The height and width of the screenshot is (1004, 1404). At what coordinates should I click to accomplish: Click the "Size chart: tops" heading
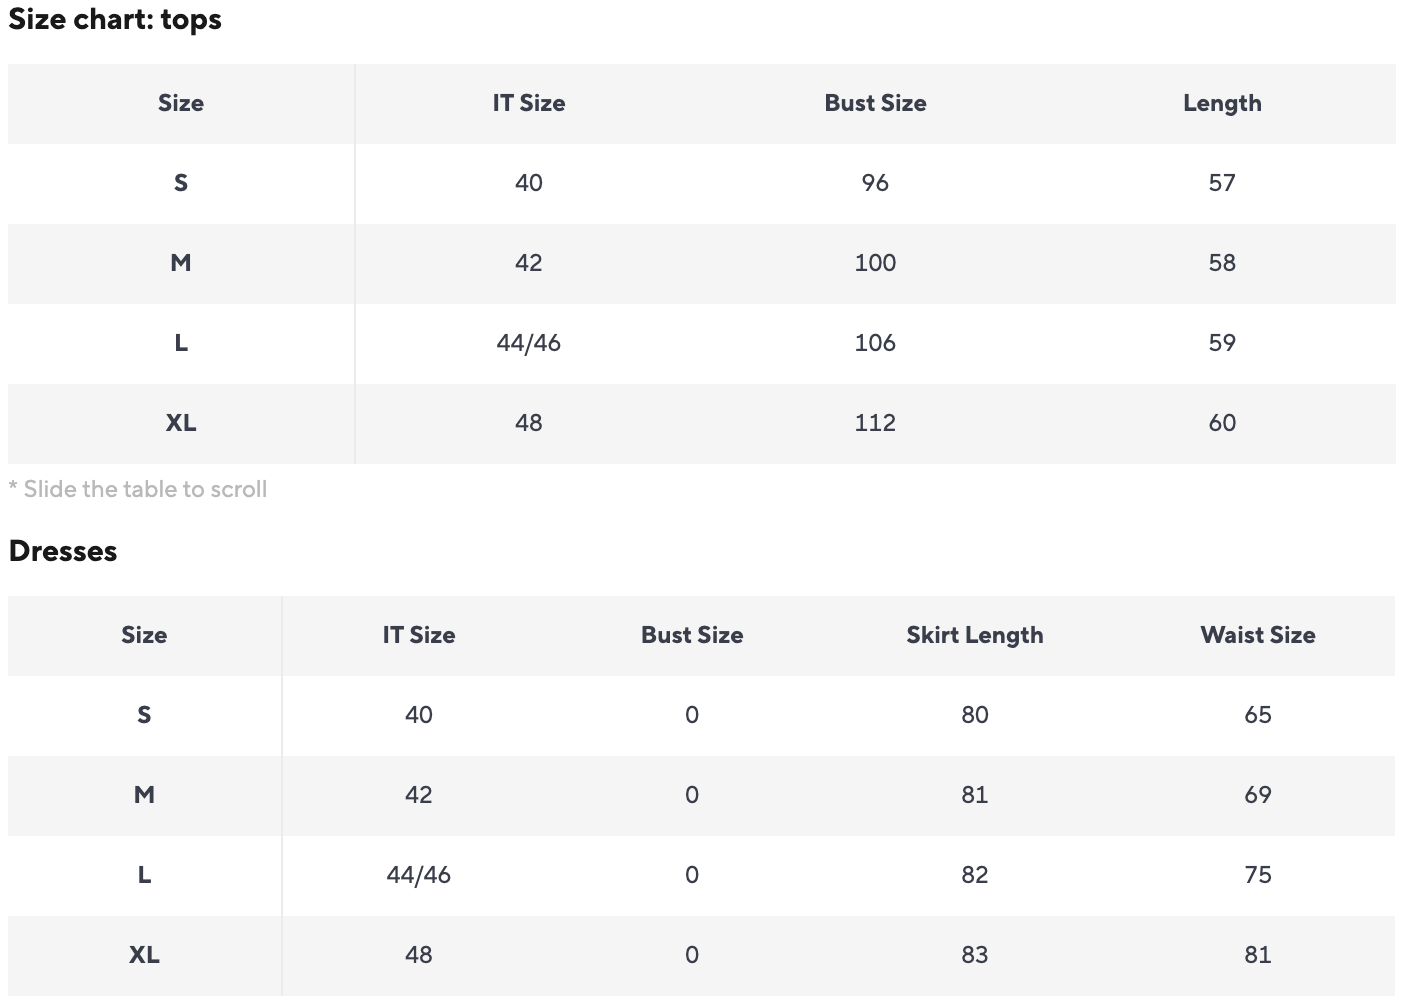pos(115,20)
